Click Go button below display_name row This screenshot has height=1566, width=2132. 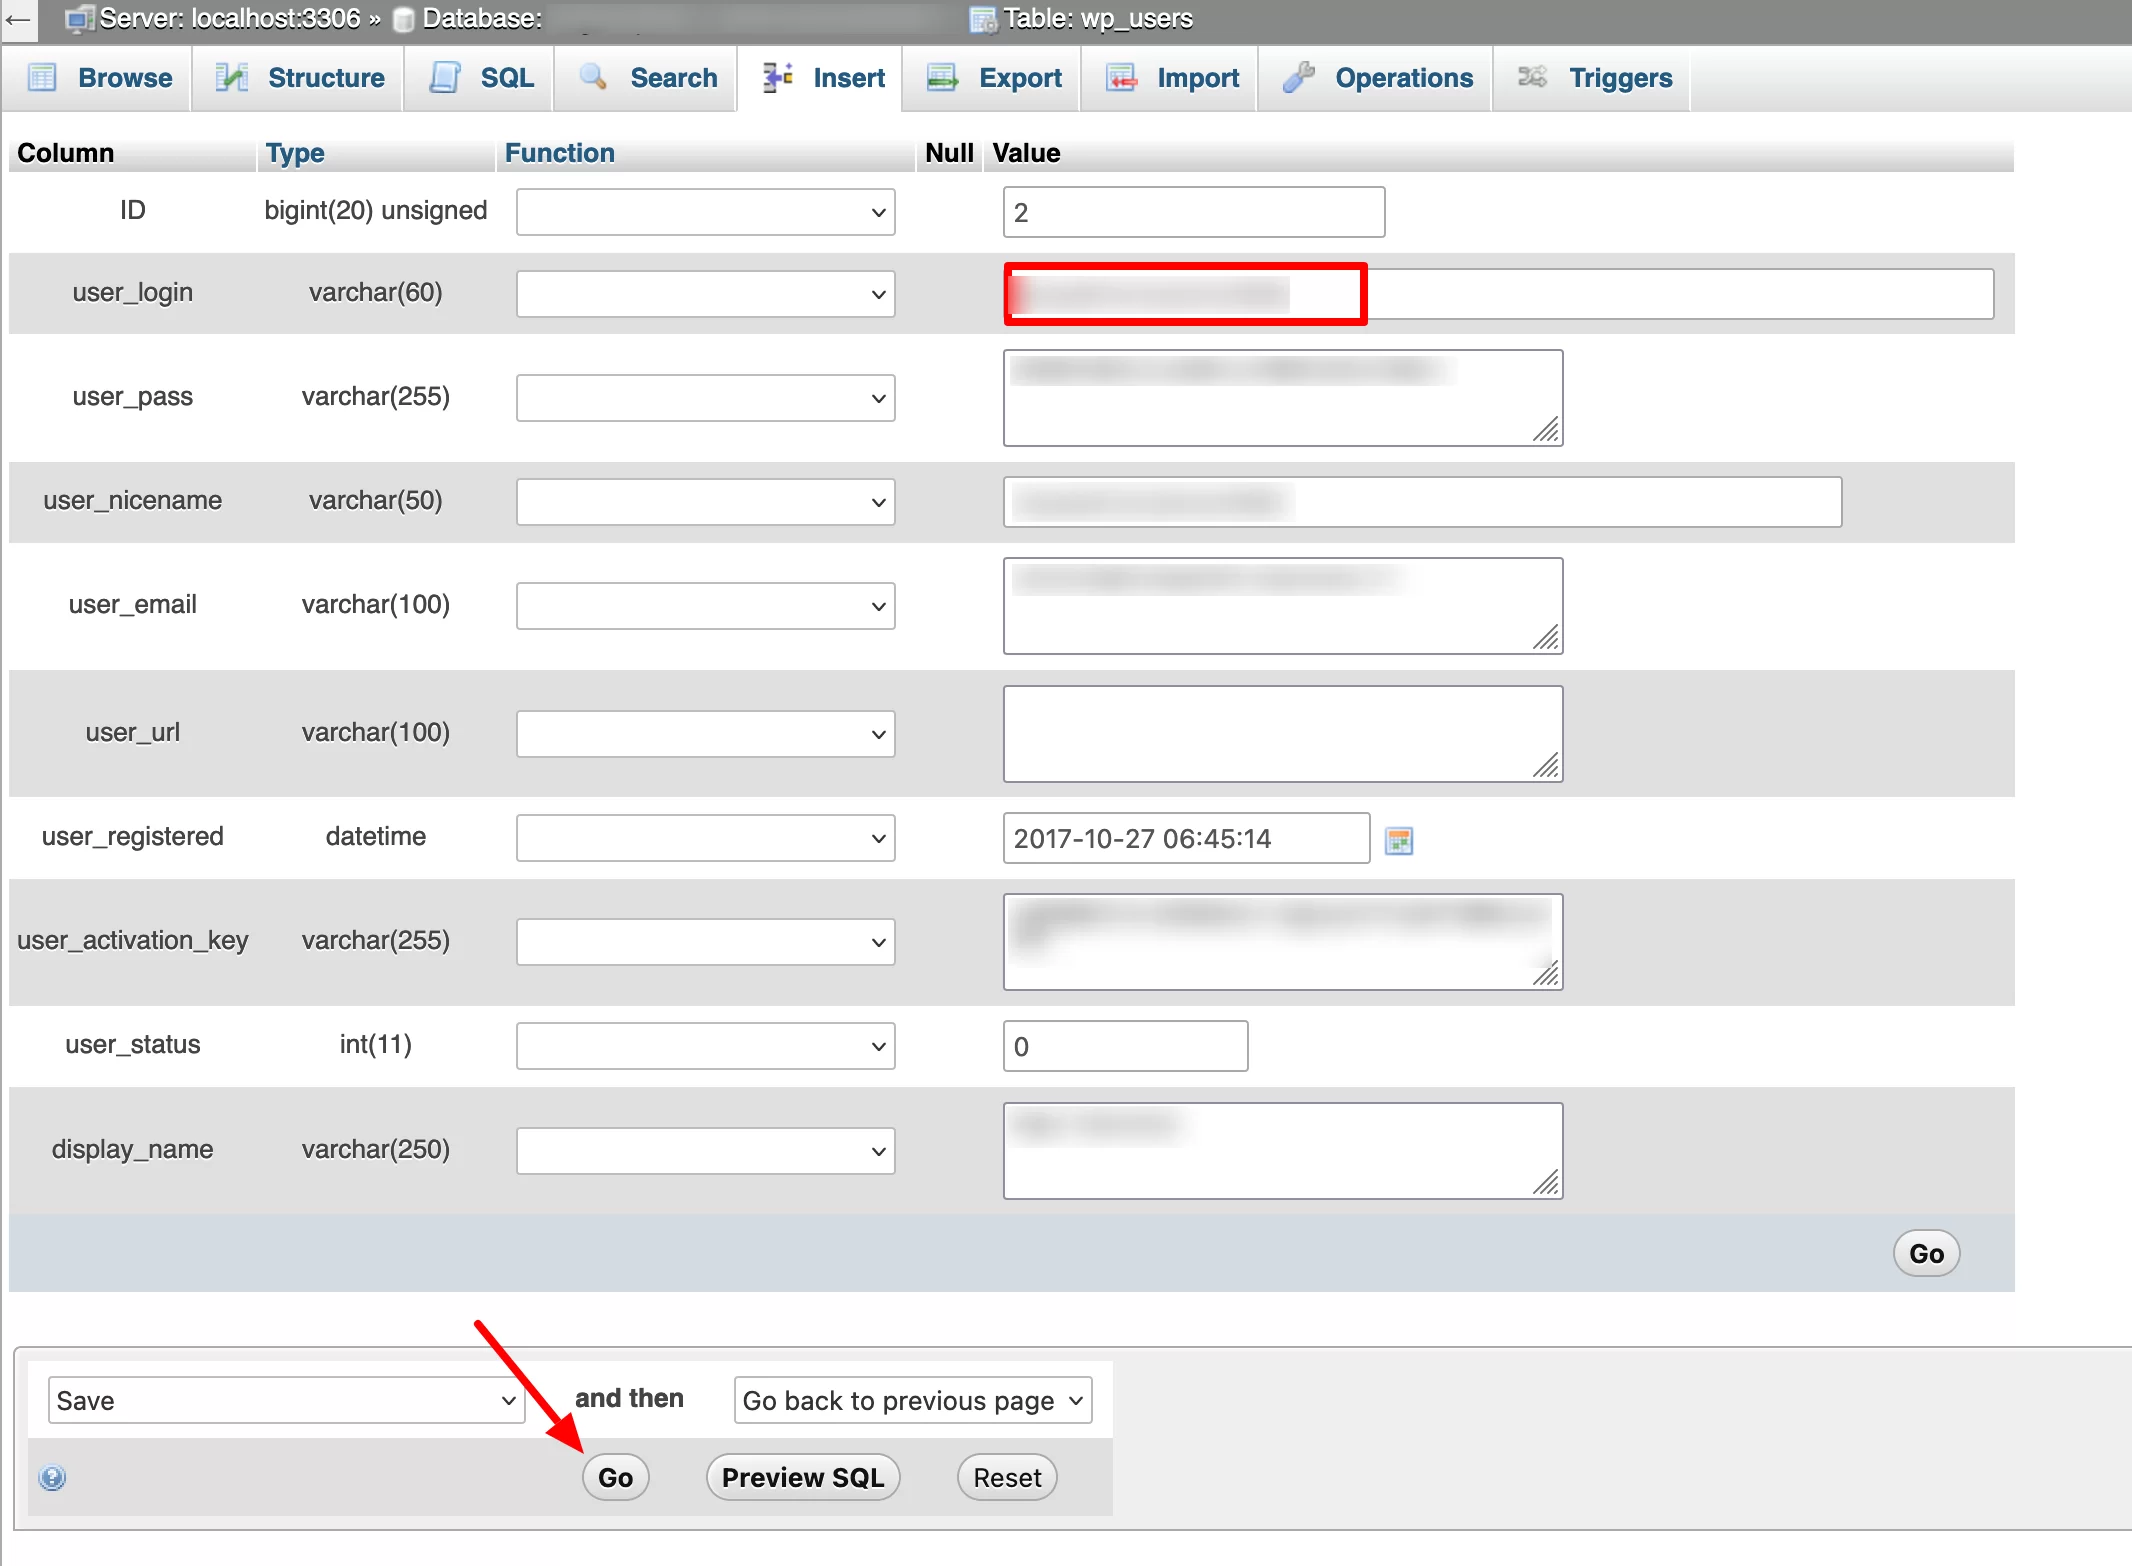pos(1926,1253)
